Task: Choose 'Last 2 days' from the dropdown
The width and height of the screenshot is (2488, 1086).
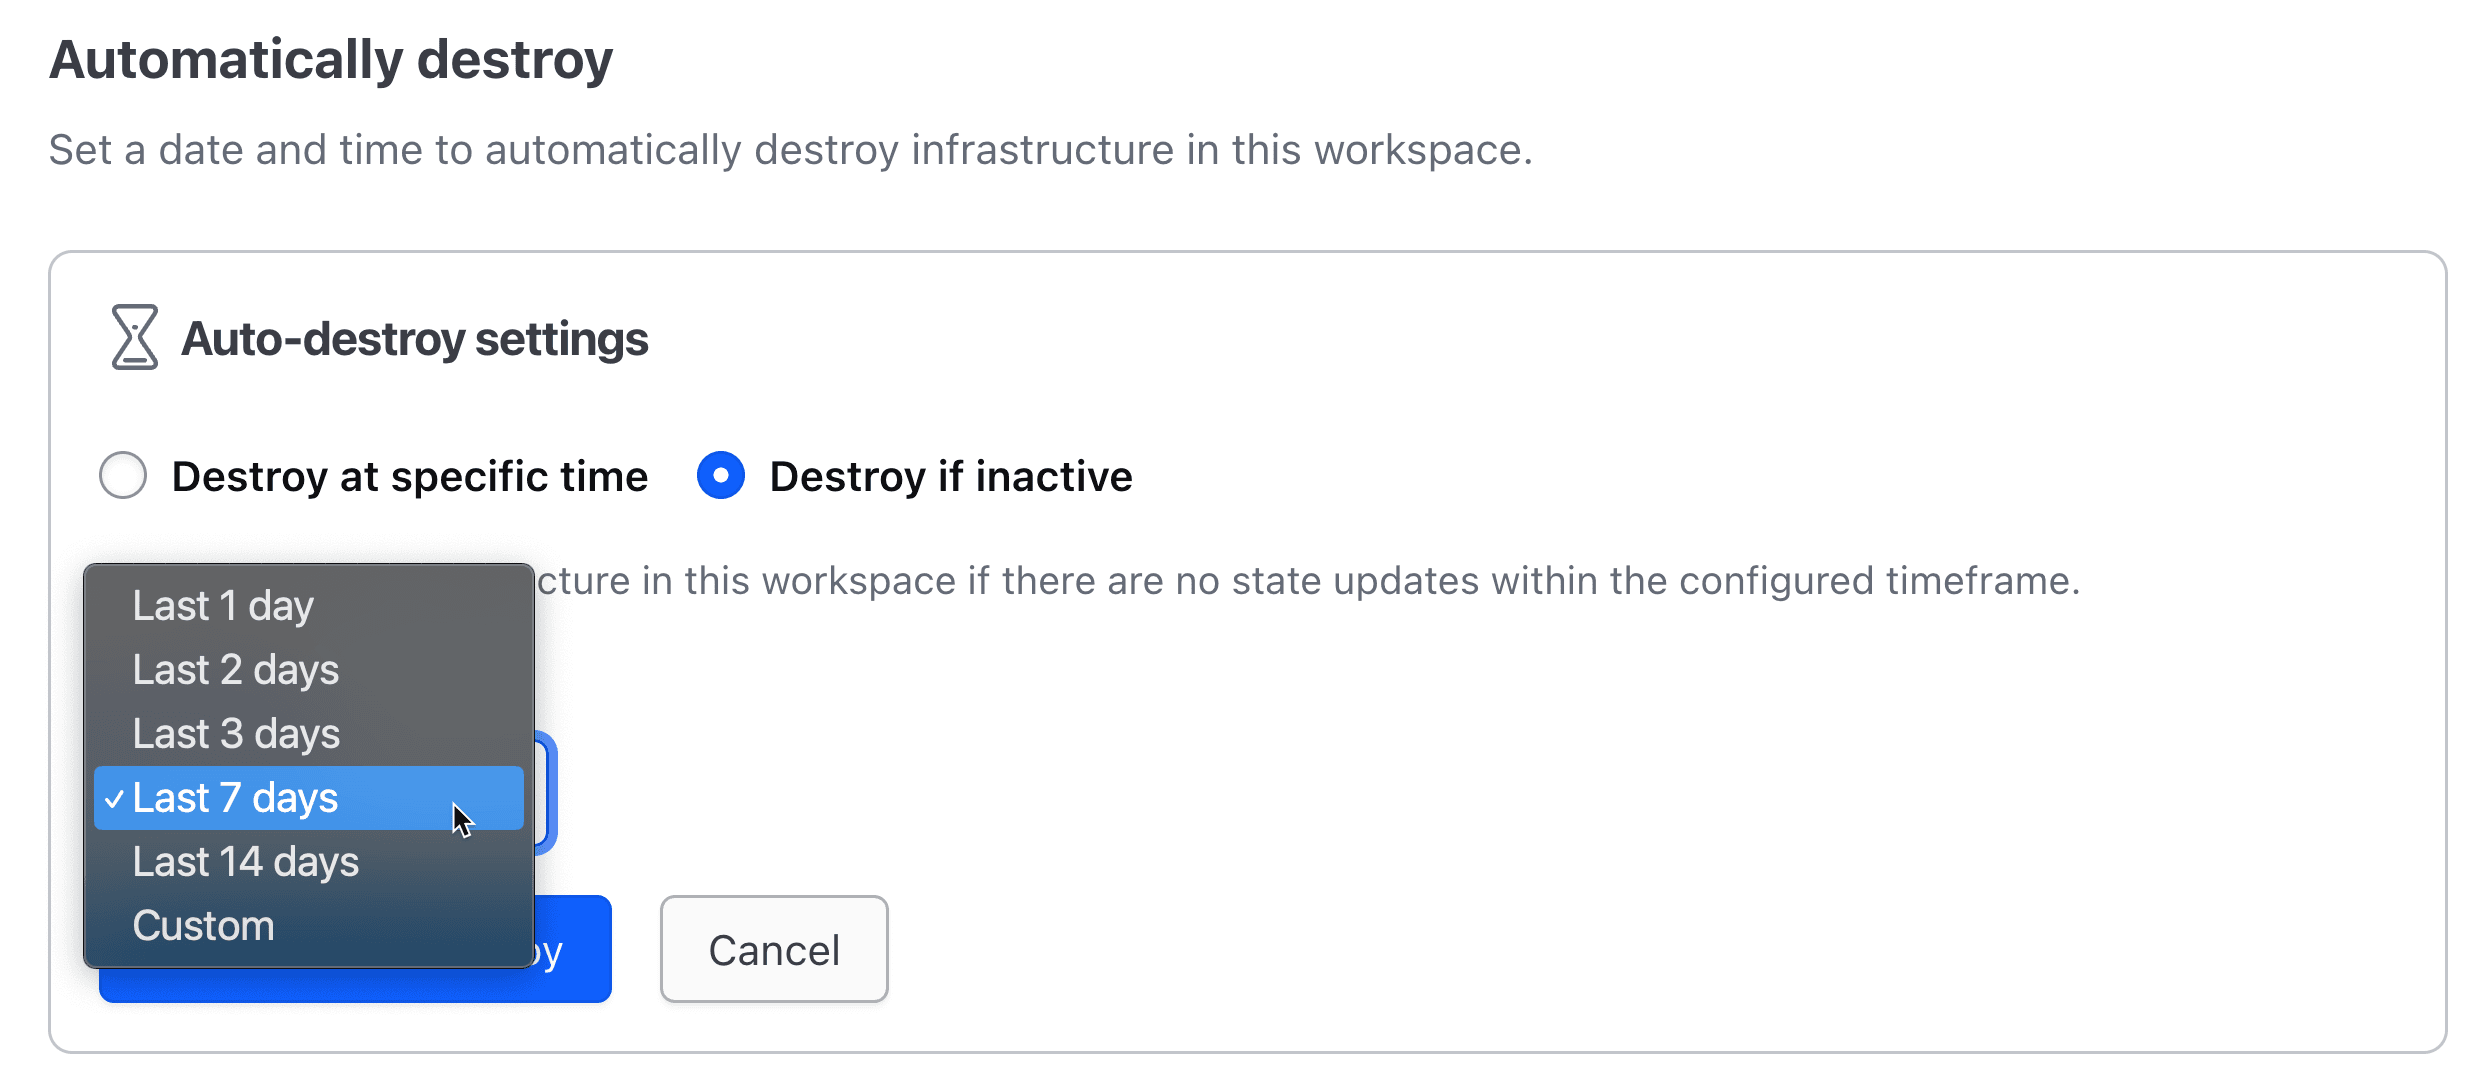Action: 236,670
